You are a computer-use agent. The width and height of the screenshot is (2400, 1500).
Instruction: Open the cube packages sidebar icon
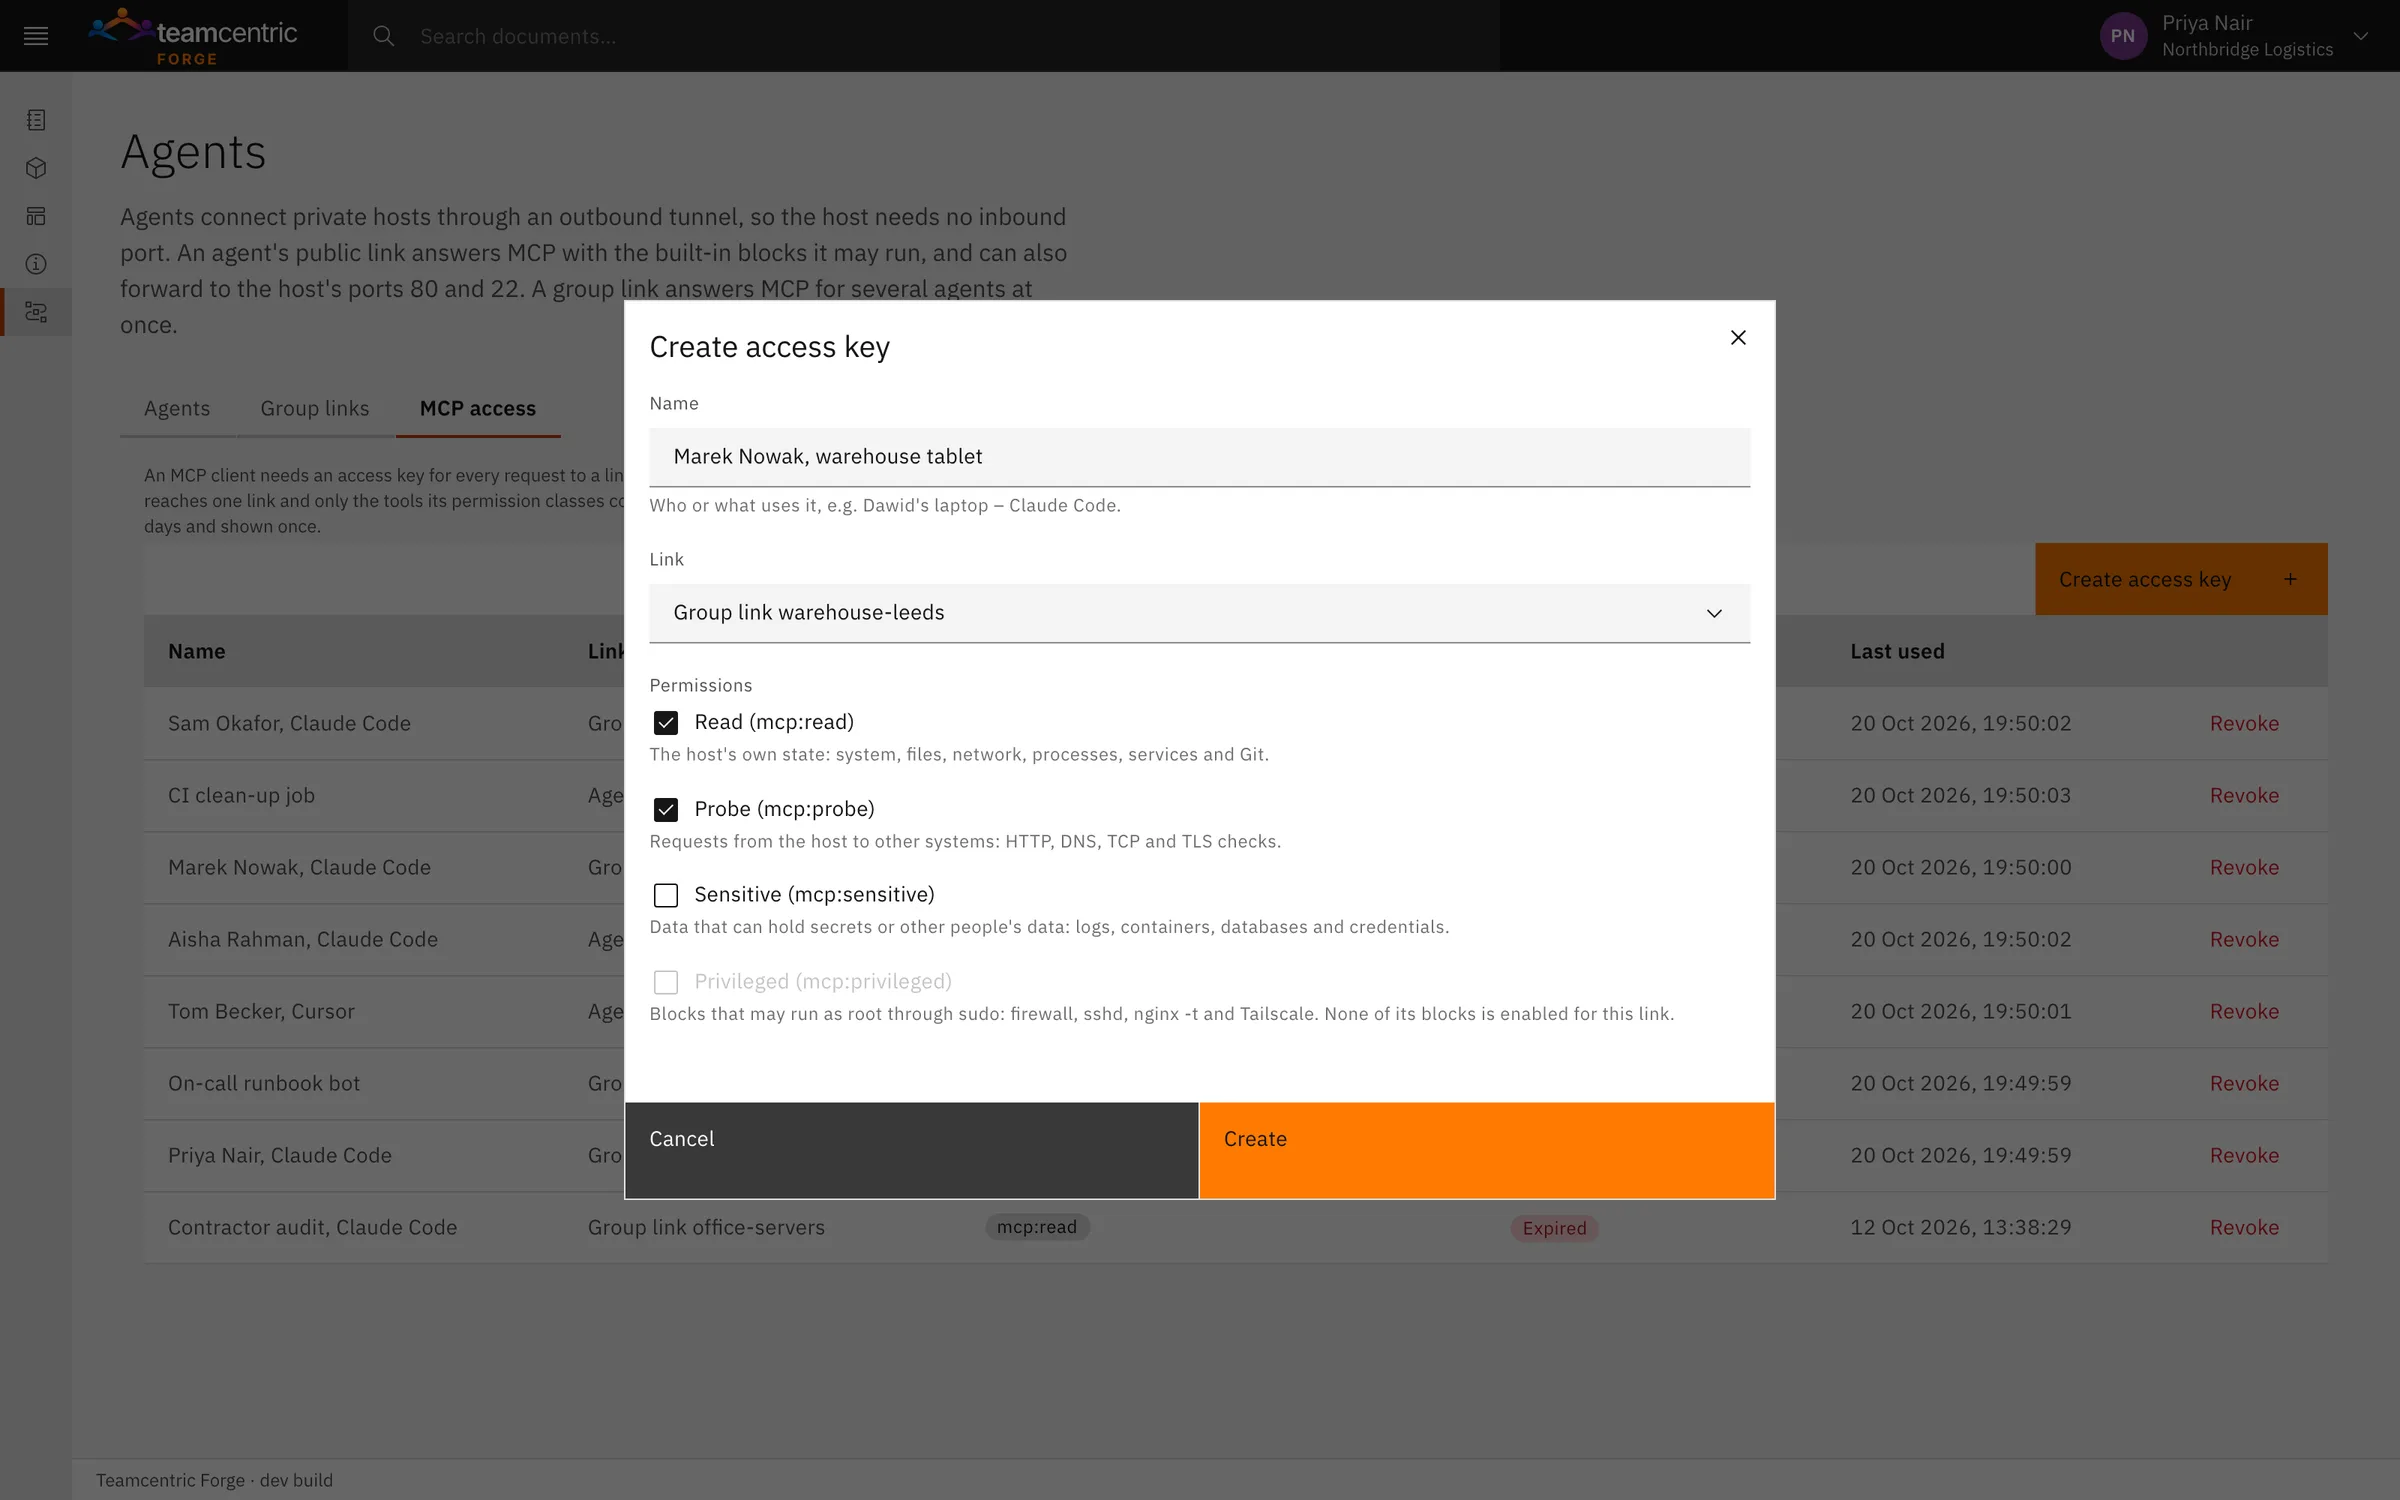[36, 168]
